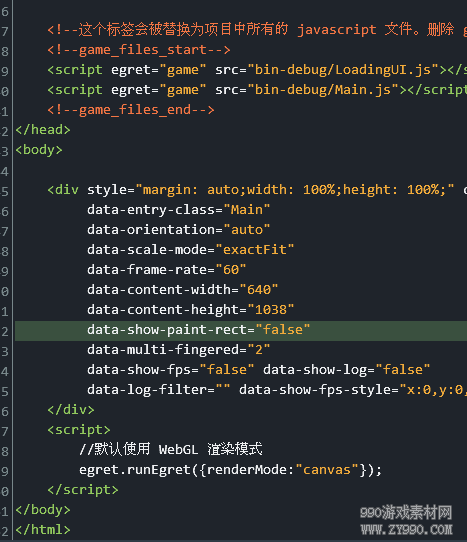Screen dimensions: 467x542
Task: Click the highlighted data-show-paint-rect "false" value
Action: (283, 330)
